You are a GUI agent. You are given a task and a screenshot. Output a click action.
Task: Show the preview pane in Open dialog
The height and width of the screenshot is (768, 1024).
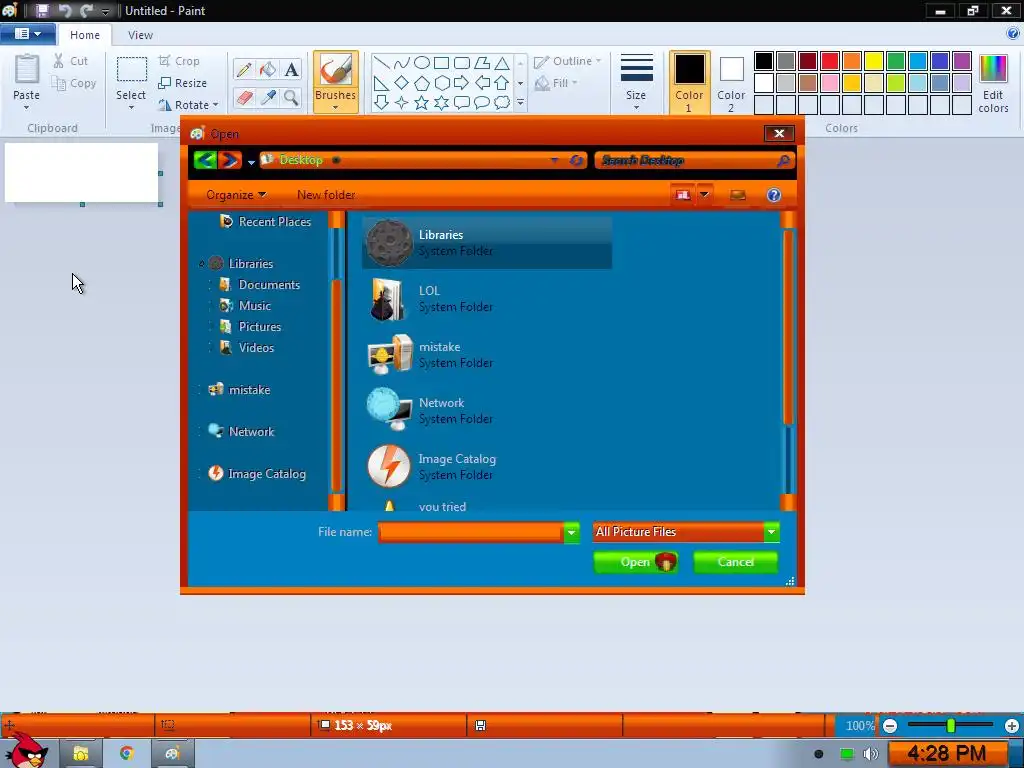coord(738,195)
